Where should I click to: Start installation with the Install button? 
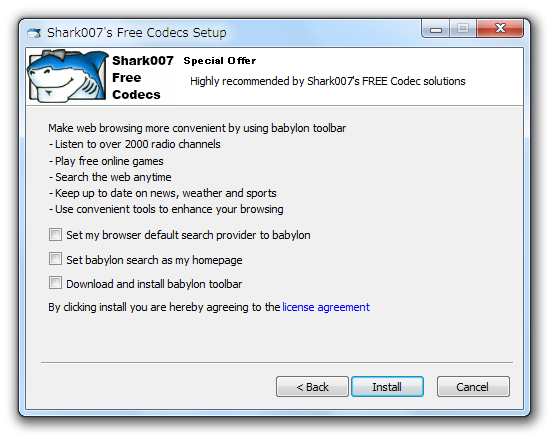coord(387,387)
